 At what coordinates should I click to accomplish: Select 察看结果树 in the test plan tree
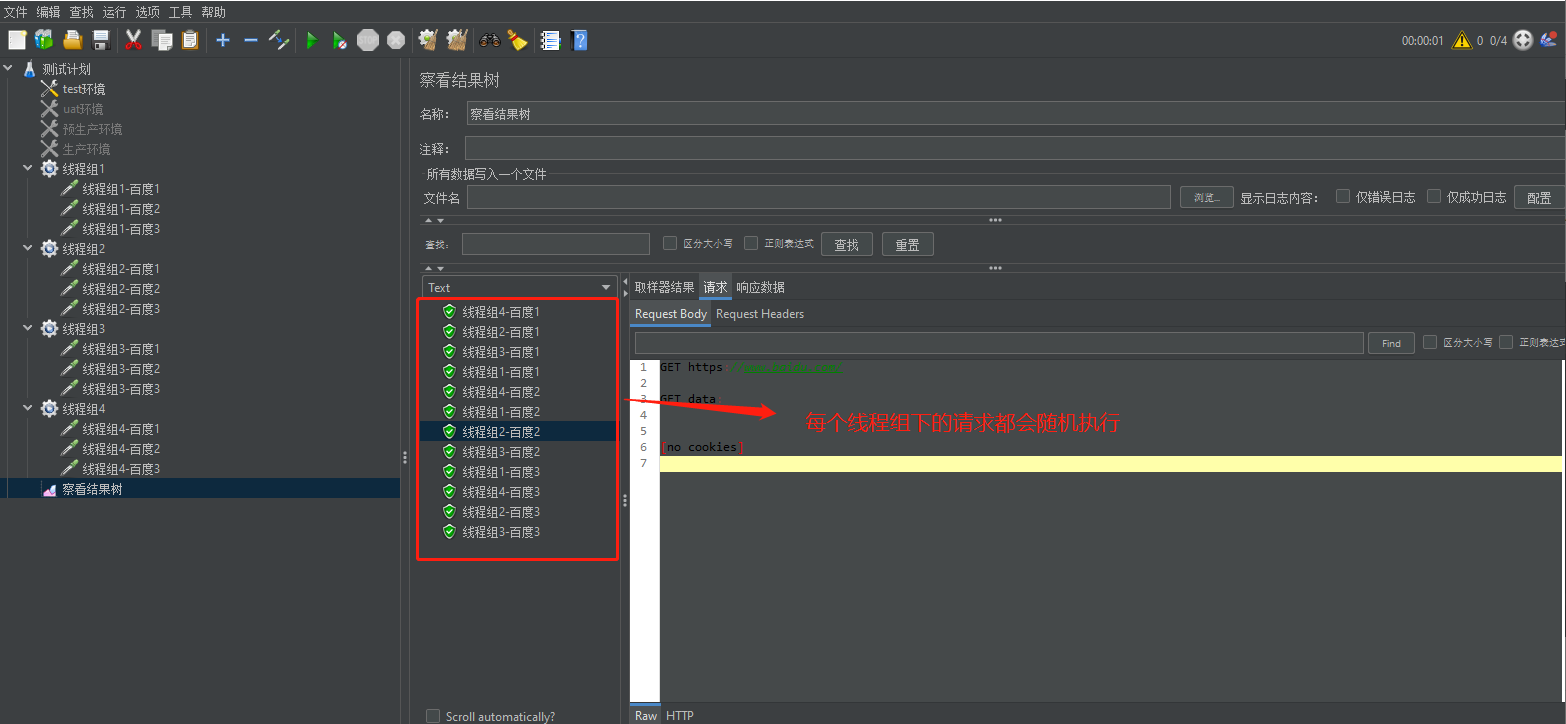(x=92, y=489)
